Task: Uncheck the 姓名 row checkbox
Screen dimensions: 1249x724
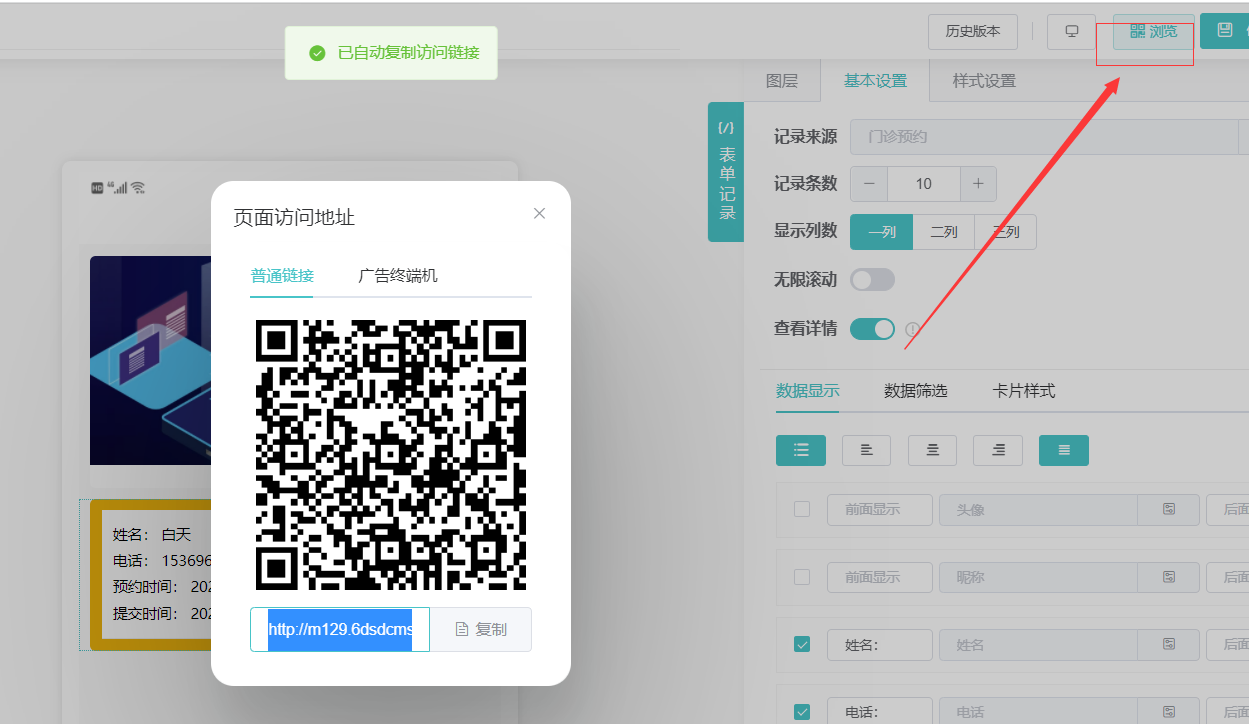Action: click(x=802, y=645)
